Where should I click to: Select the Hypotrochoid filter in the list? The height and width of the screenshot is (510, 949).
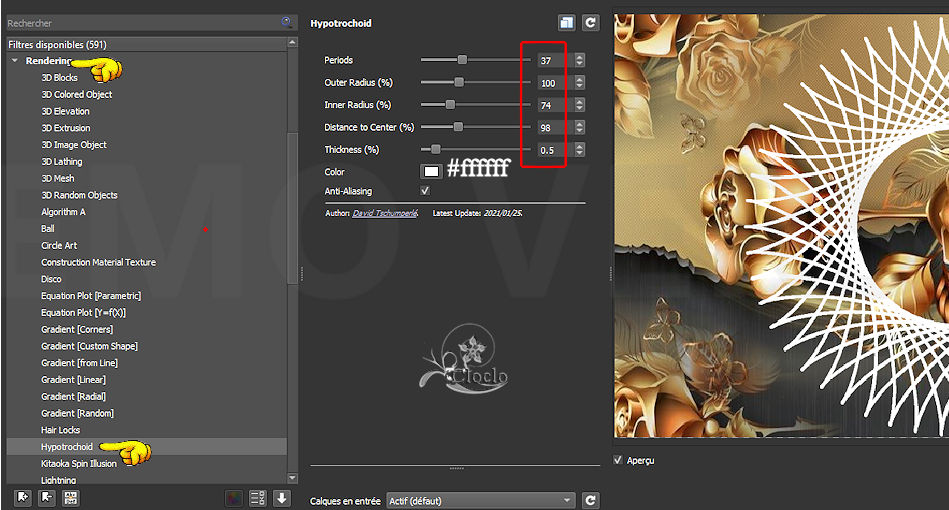pos(67,447)
